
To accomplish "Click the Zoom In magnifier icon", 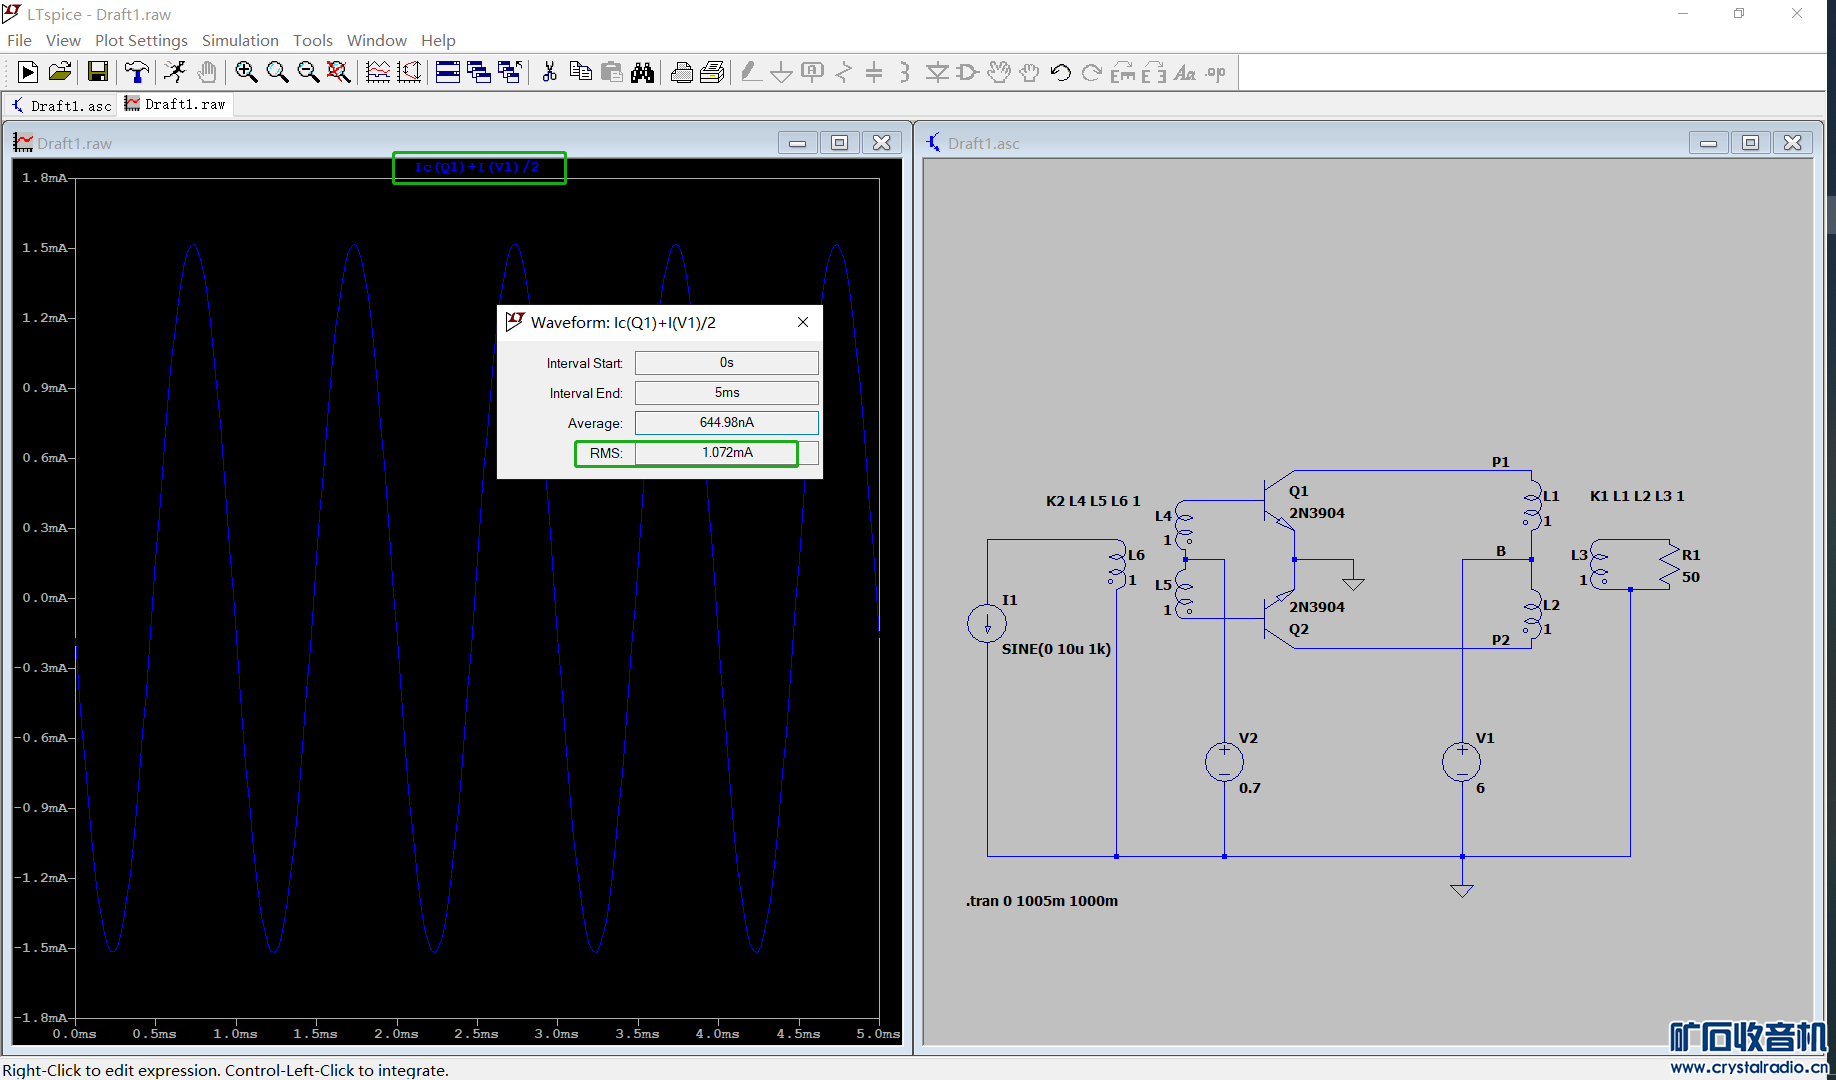I will [246, 72].
